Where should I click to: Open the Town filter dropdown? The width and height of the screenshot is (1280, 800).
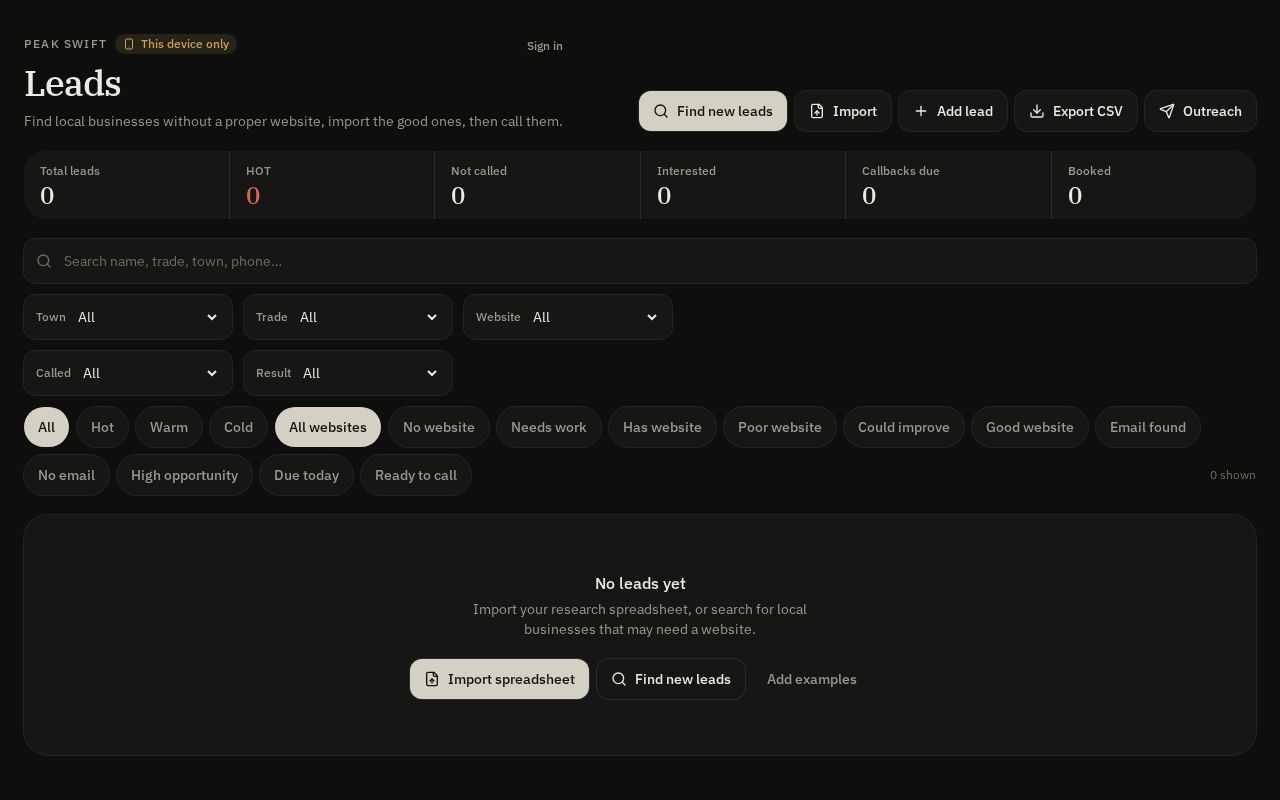[128, 317]
